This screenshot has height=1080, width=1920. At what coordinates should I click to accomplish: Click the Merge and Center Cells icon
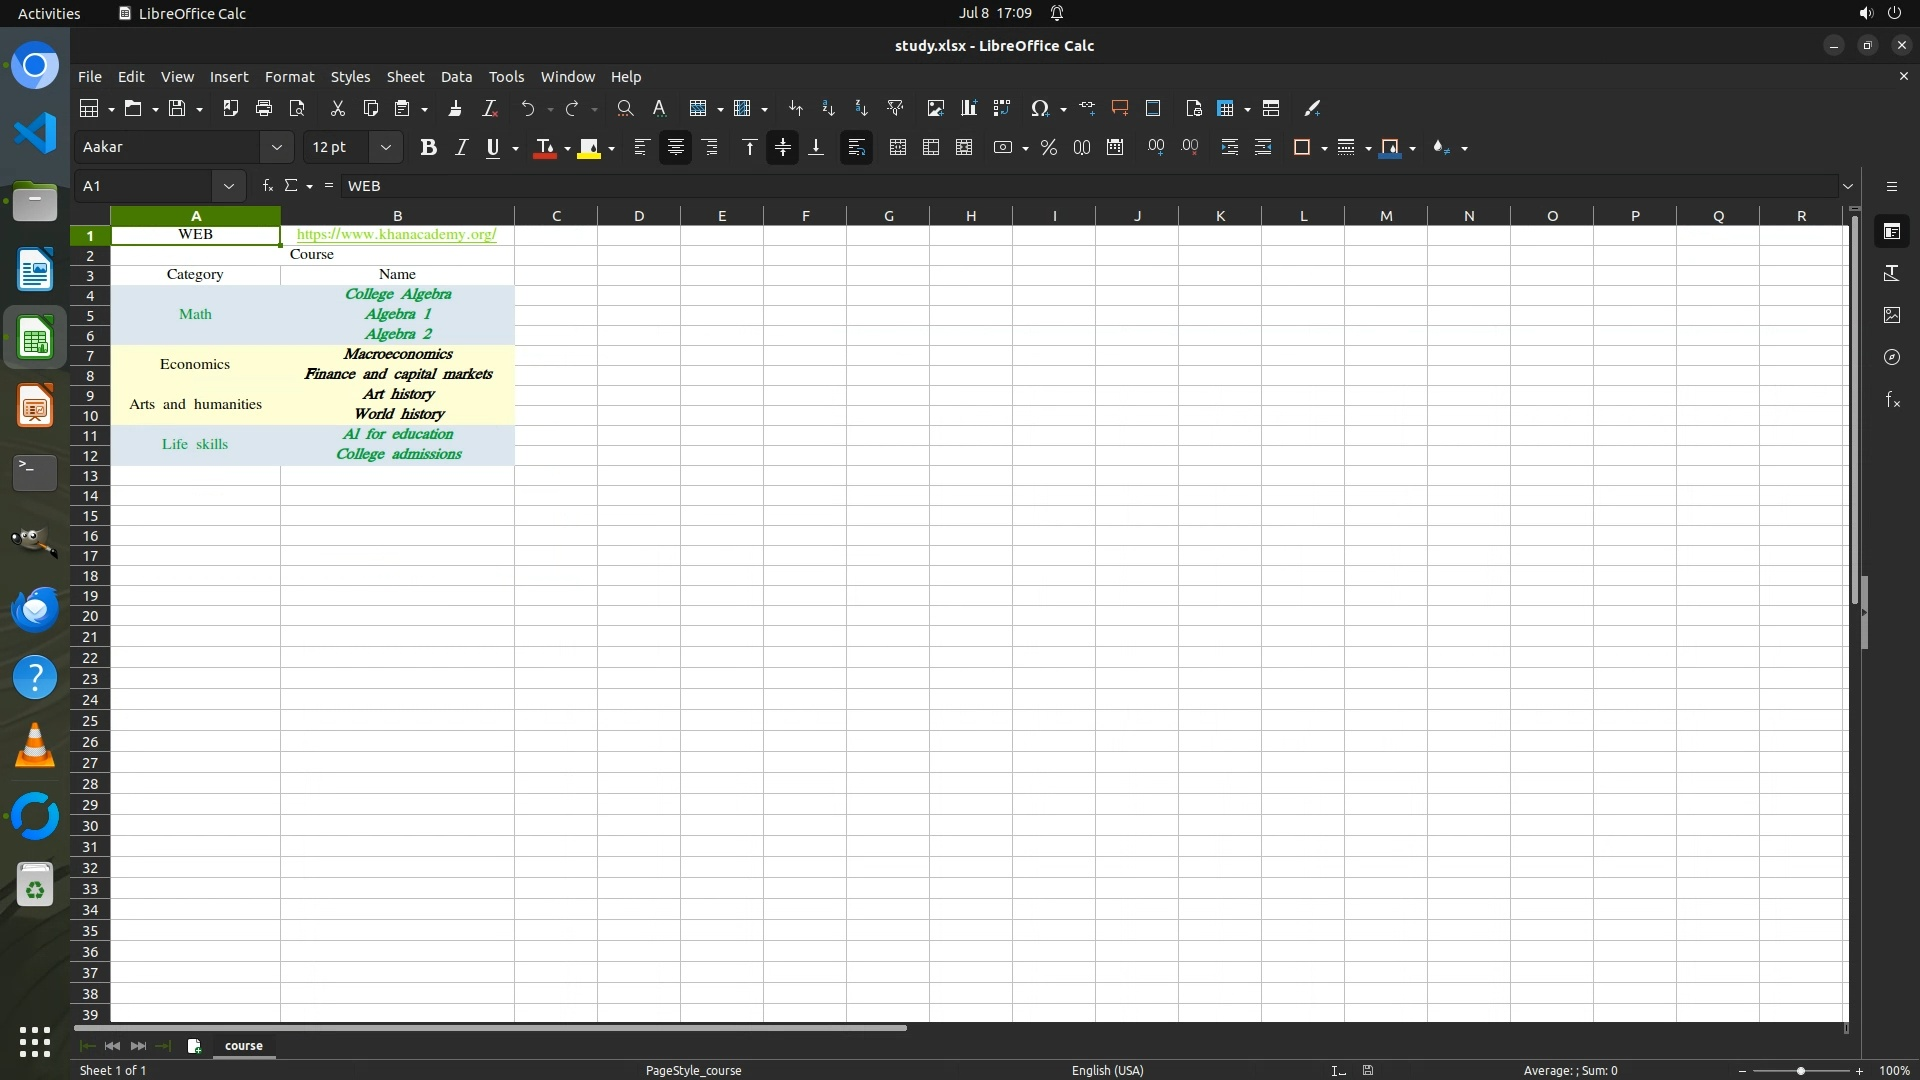(x=897, y=148)
